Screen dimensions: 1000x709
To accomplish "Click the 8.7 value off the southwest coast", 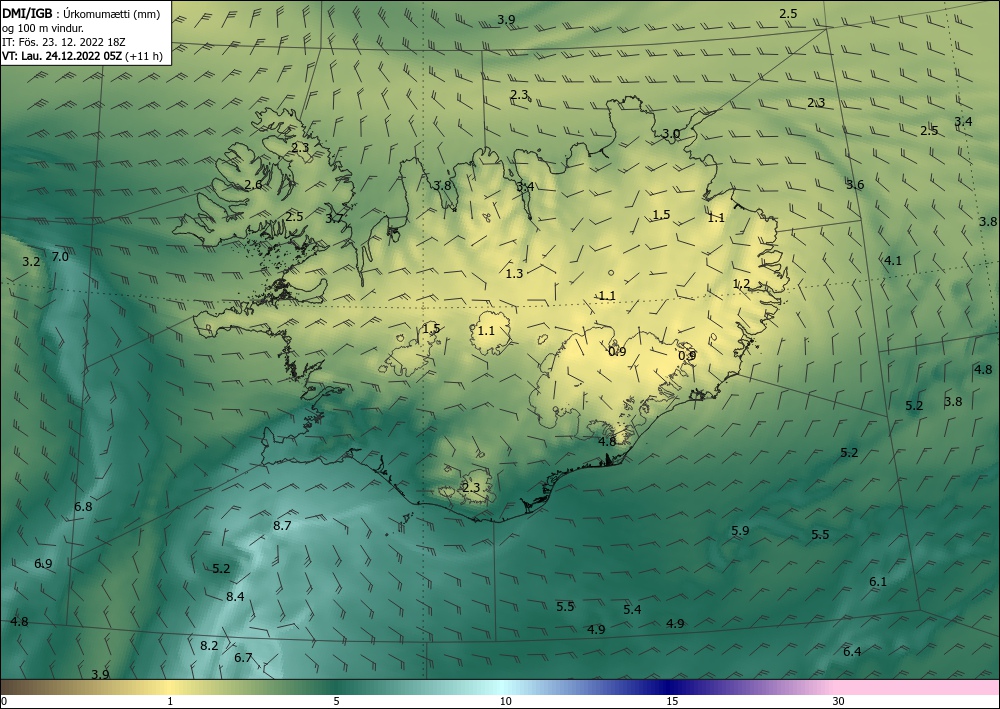I will [x=283, y=525].
